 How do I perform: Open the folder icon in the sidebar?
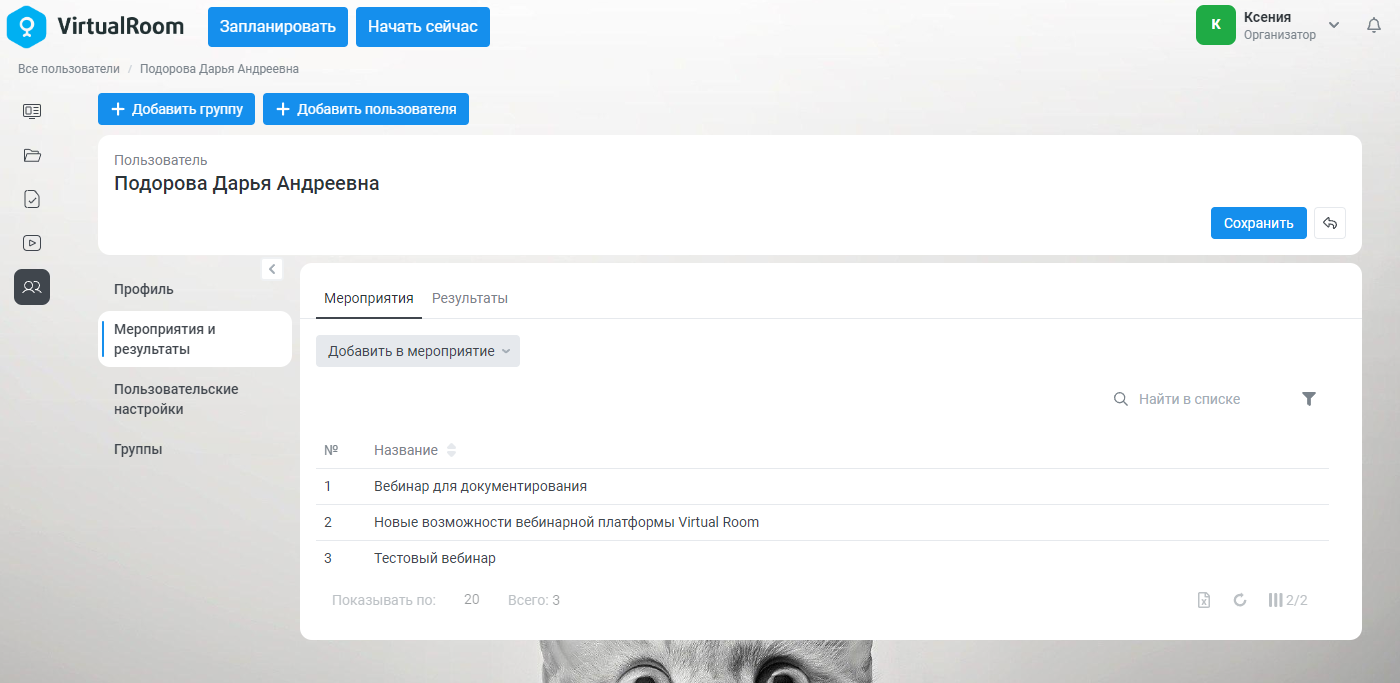(32, 155)
